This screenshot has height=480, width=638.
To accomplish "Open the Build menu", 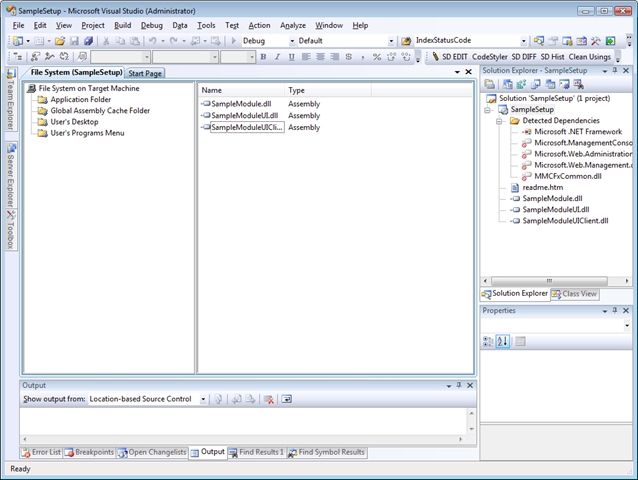I will point(122,25).
